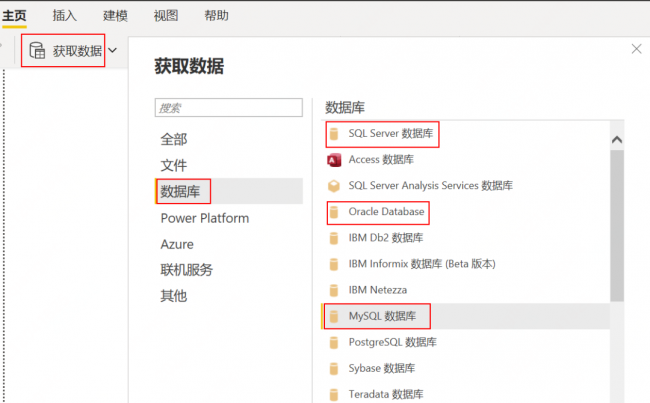Switch to the 建模 ribbon tab
Screen dimensions: 650x403
click(x=115, y=15)
